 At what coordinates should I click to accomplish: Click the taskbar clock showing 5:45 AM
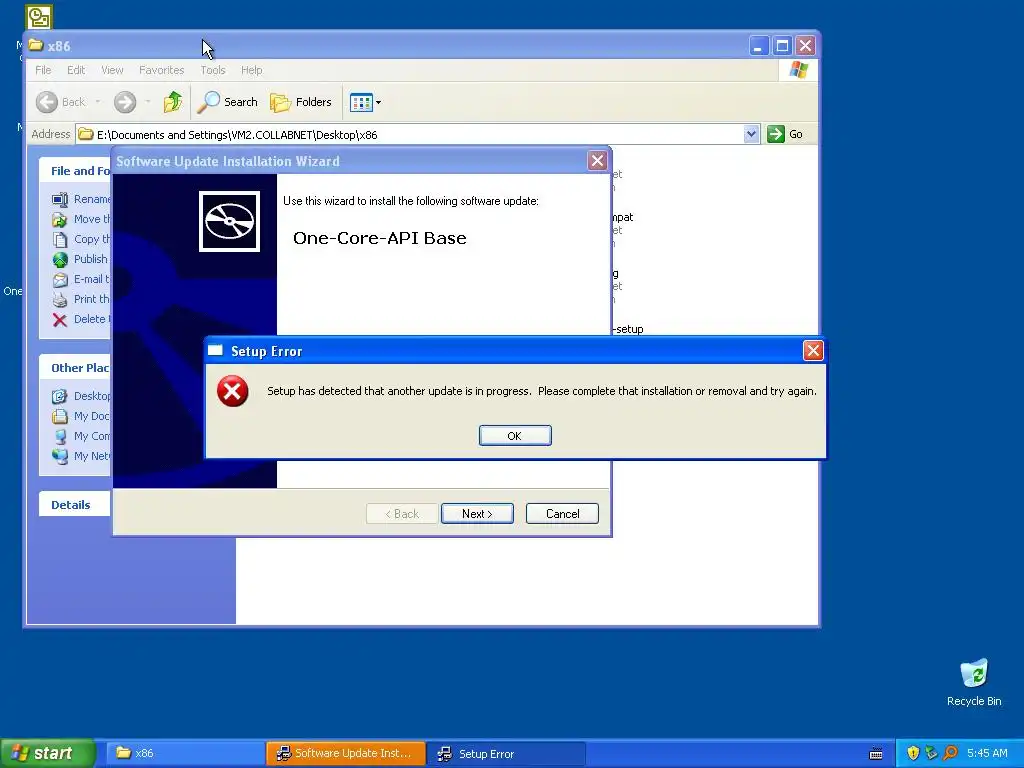[x=987, y=753]
